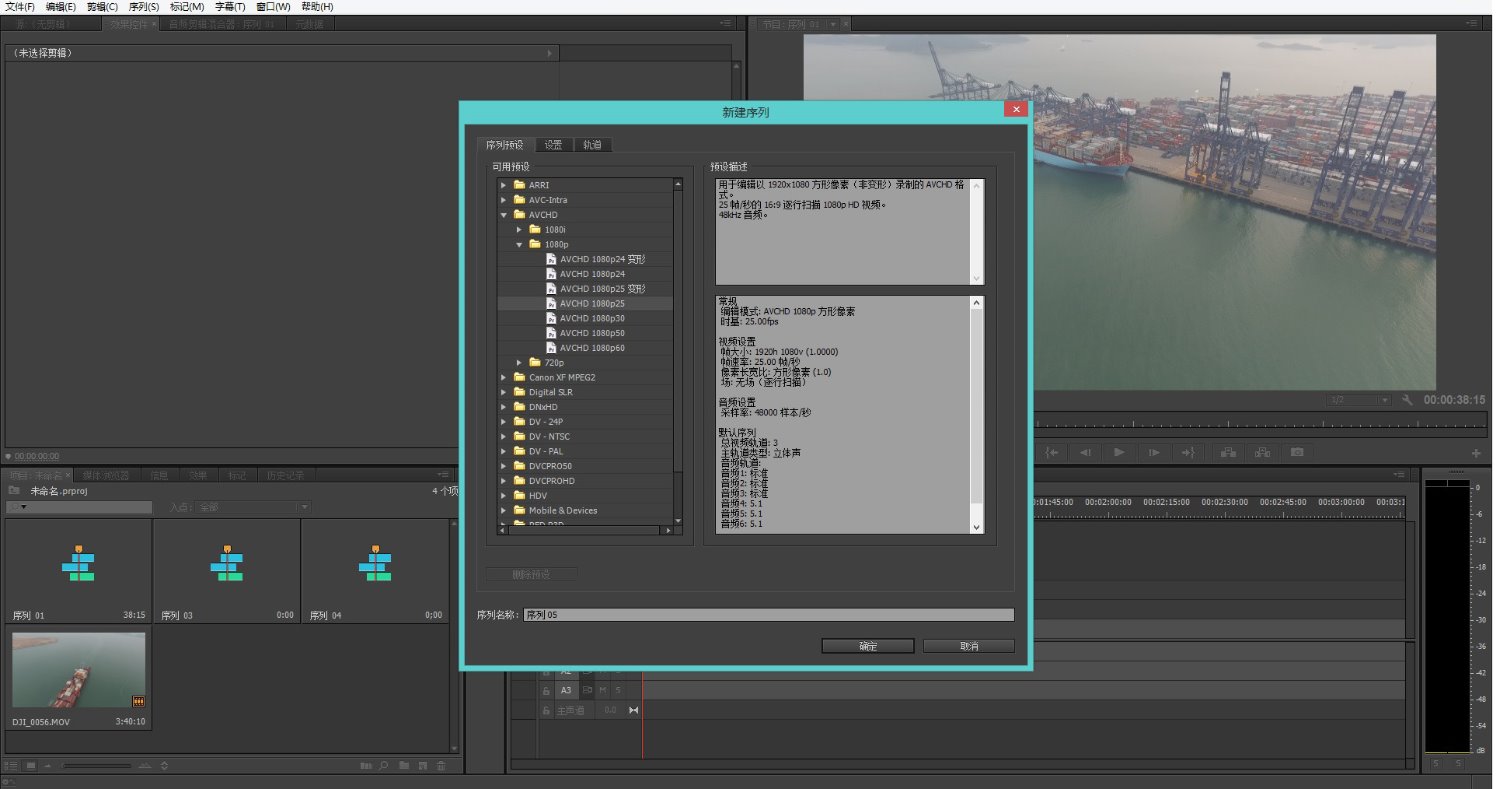Expand the 1080i subfolder
Viewport: 1500px width, 789px height.
point(520,229)
